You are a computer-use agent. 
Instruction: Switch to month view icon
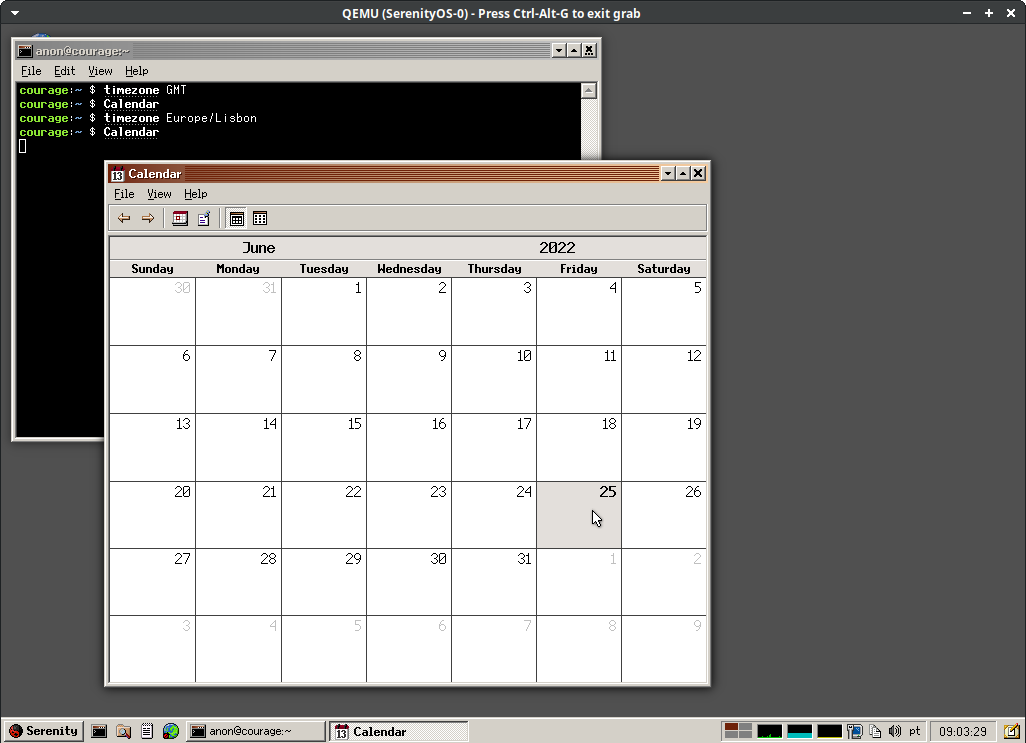point(237,218)
